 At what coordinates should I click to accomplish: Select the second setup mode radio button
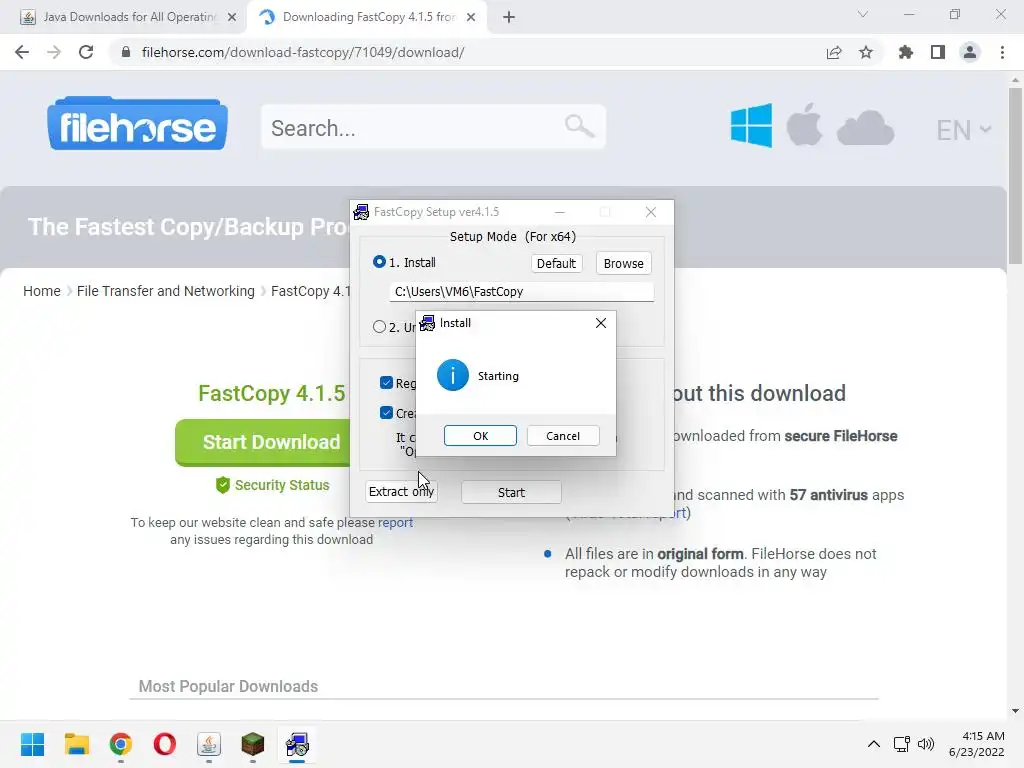379,327
